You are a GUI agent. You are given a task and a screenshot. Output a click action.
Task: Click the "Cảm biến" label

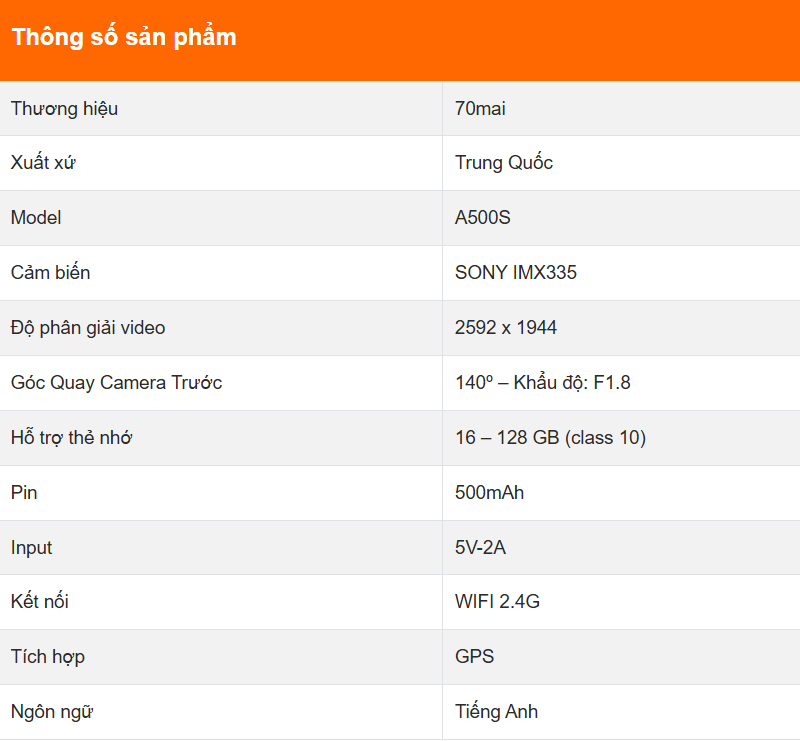(x=50, y=273)
